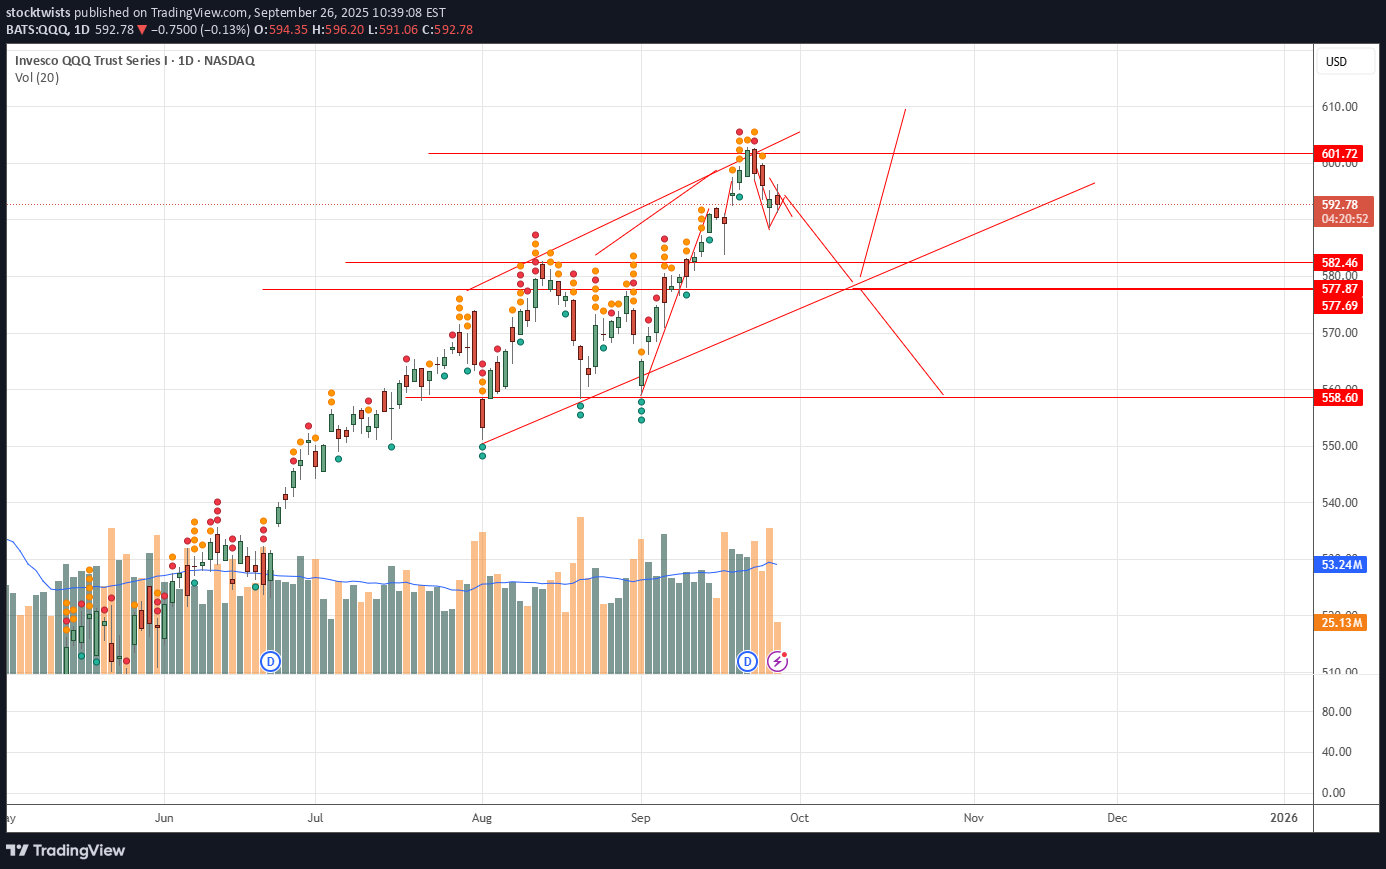This screenshot has height=869, width=1386.
Task: Click the 601.72 red price label
Action: 1340,154
